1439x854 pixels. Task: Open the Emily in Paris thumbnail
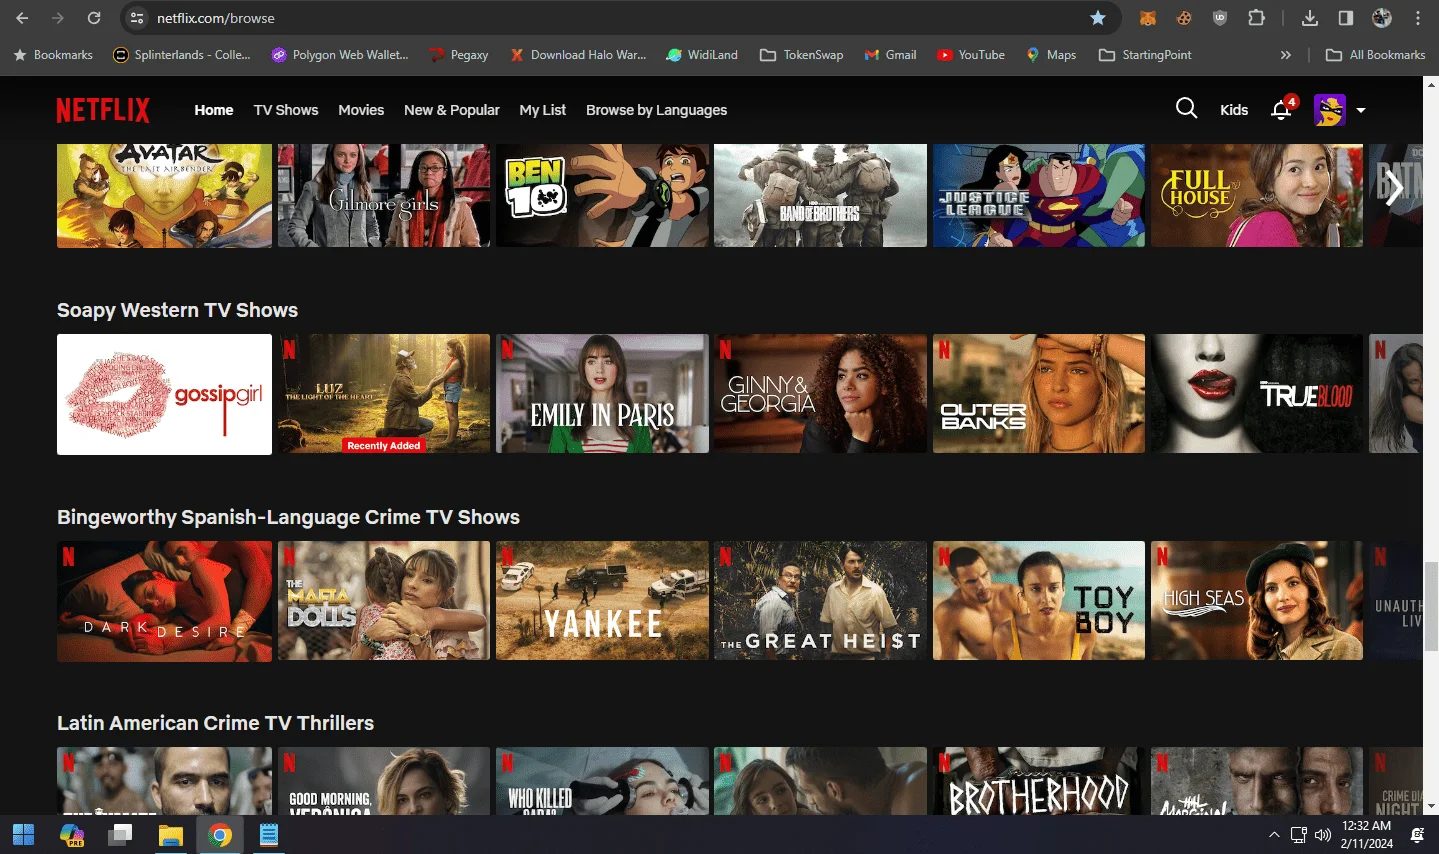pos(602,394)
